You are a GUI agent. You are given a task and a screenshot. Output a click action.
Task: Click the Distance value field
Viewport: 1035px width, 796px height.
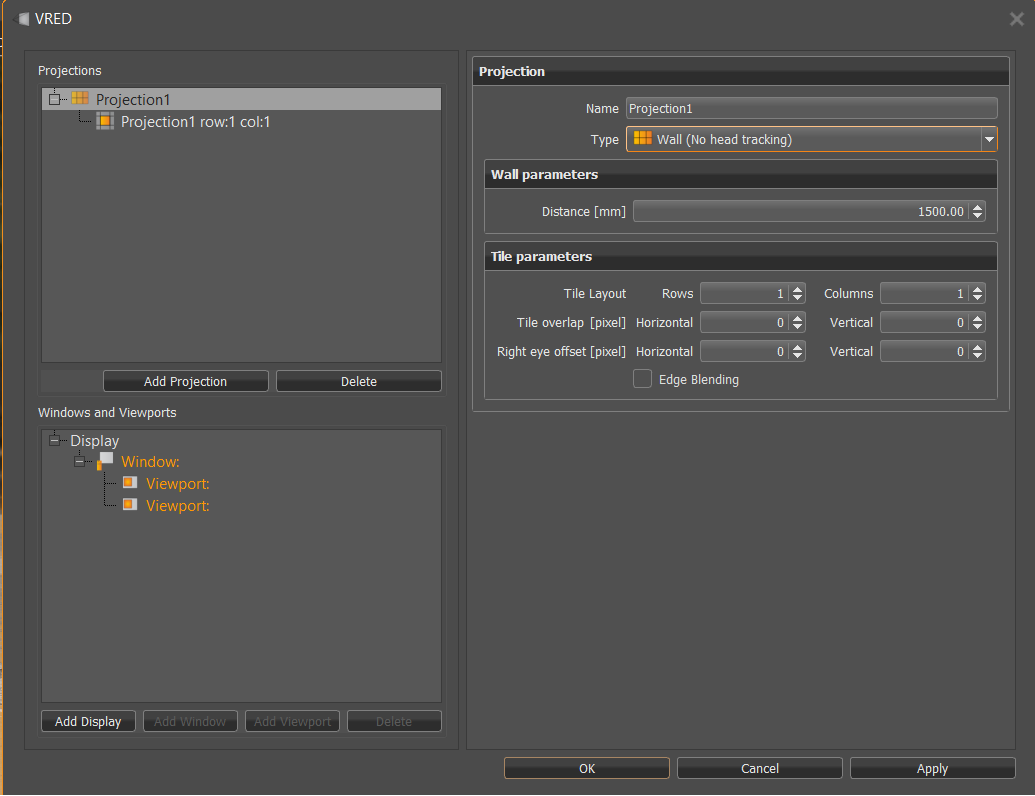[x=800, y=211]
